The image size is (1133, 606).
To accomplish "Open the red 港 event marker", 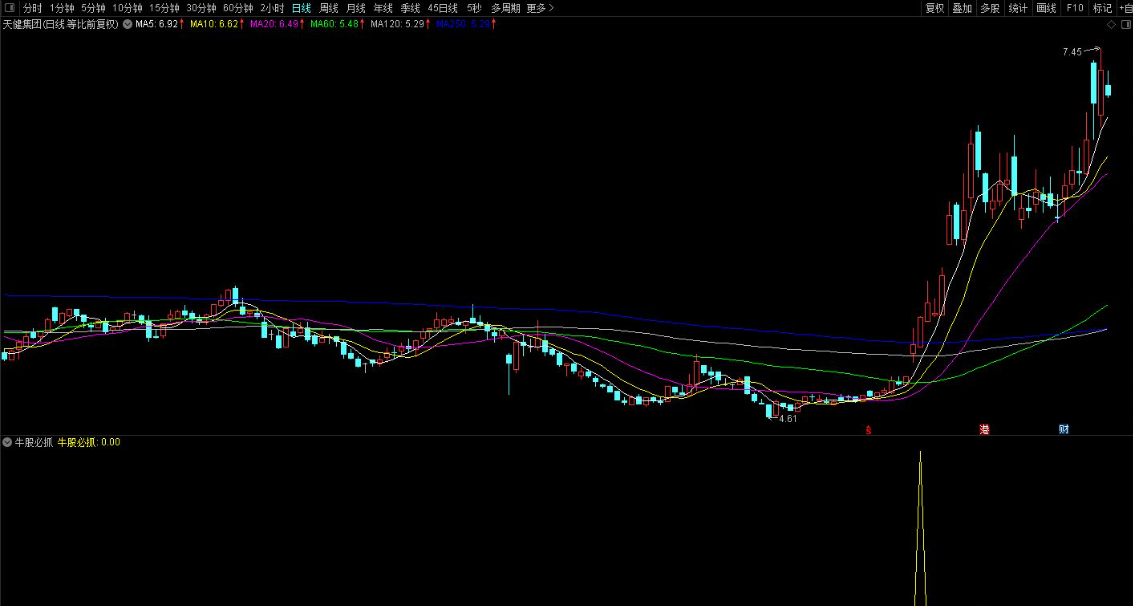I will 984,429.
